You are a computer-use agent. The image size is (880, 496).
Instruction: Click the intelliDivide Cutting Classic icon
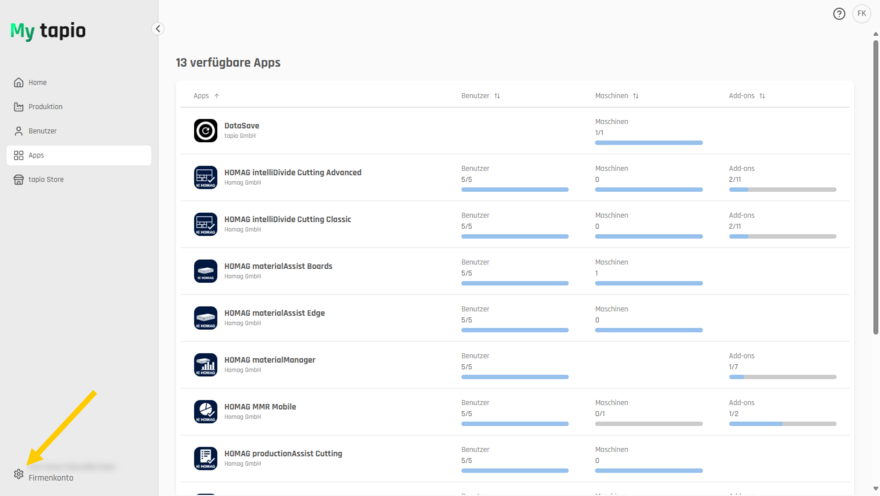[x=205, y=224]
